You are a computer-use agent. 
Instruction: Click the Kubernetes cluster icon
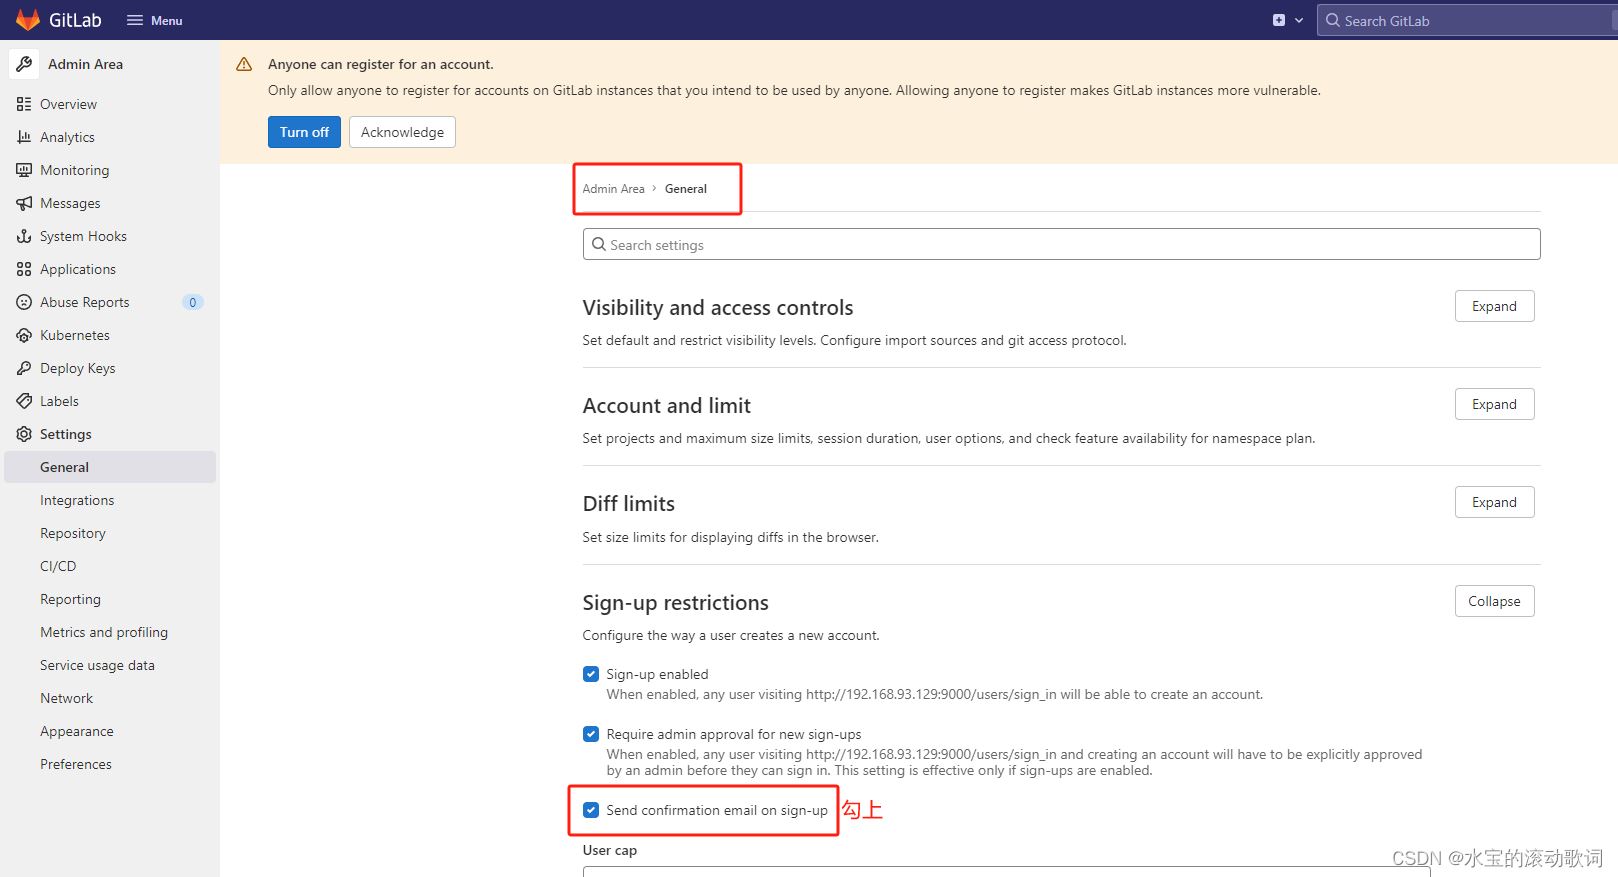24,335
